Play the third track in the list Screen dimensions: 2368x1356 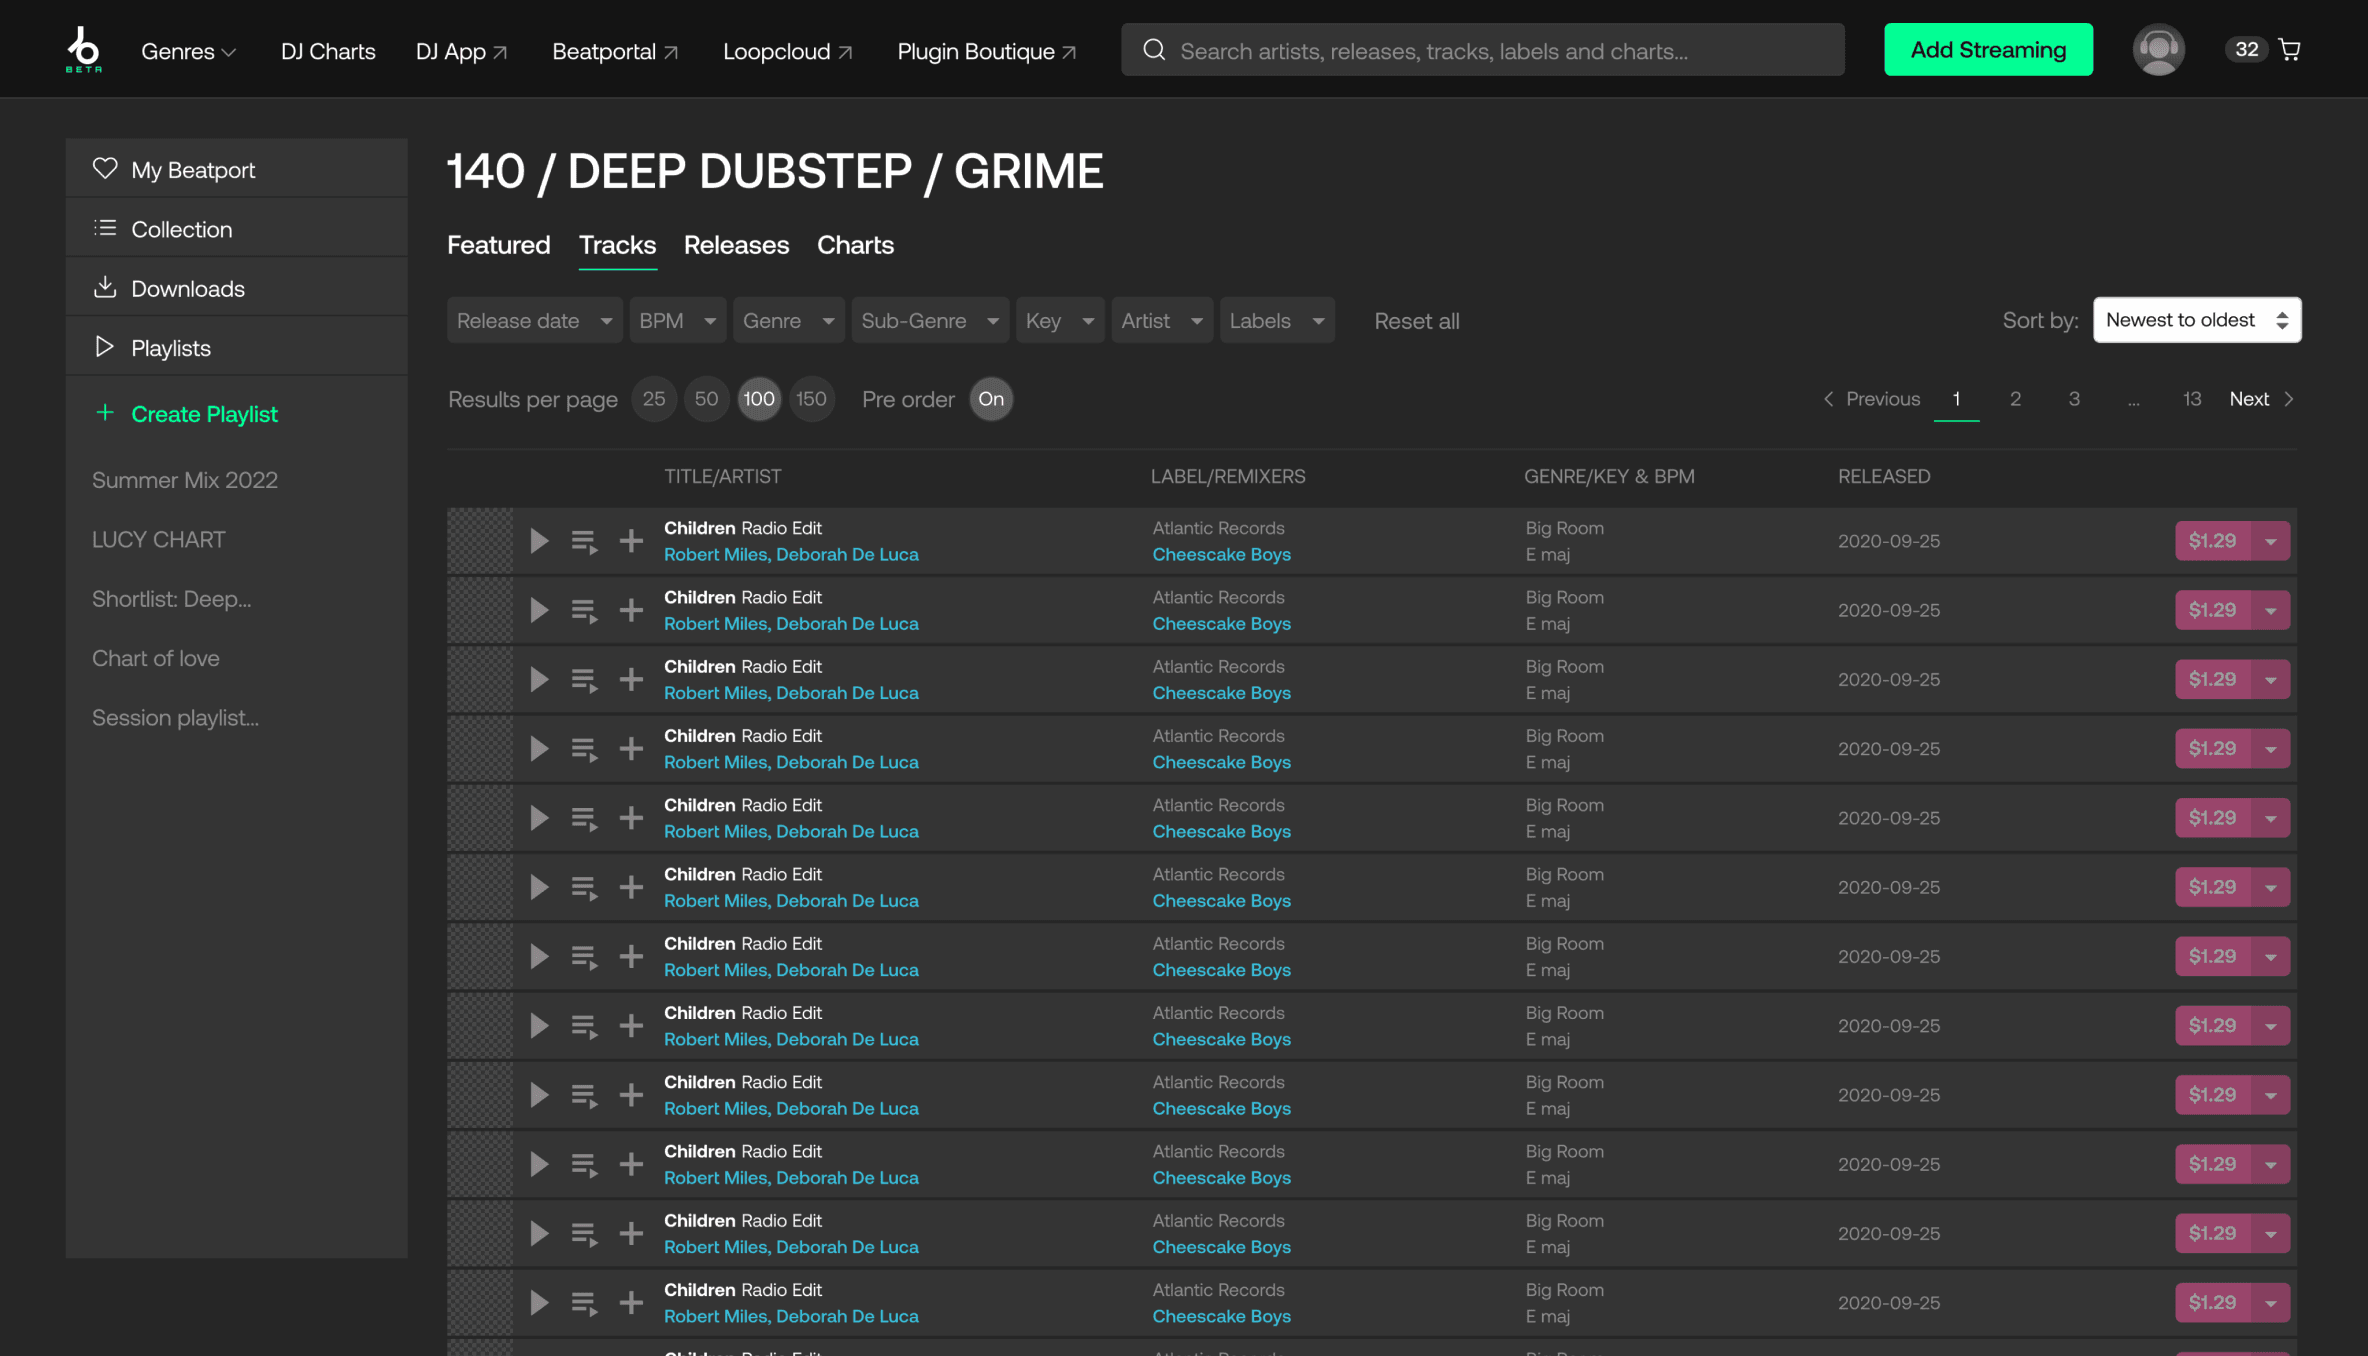539,680
